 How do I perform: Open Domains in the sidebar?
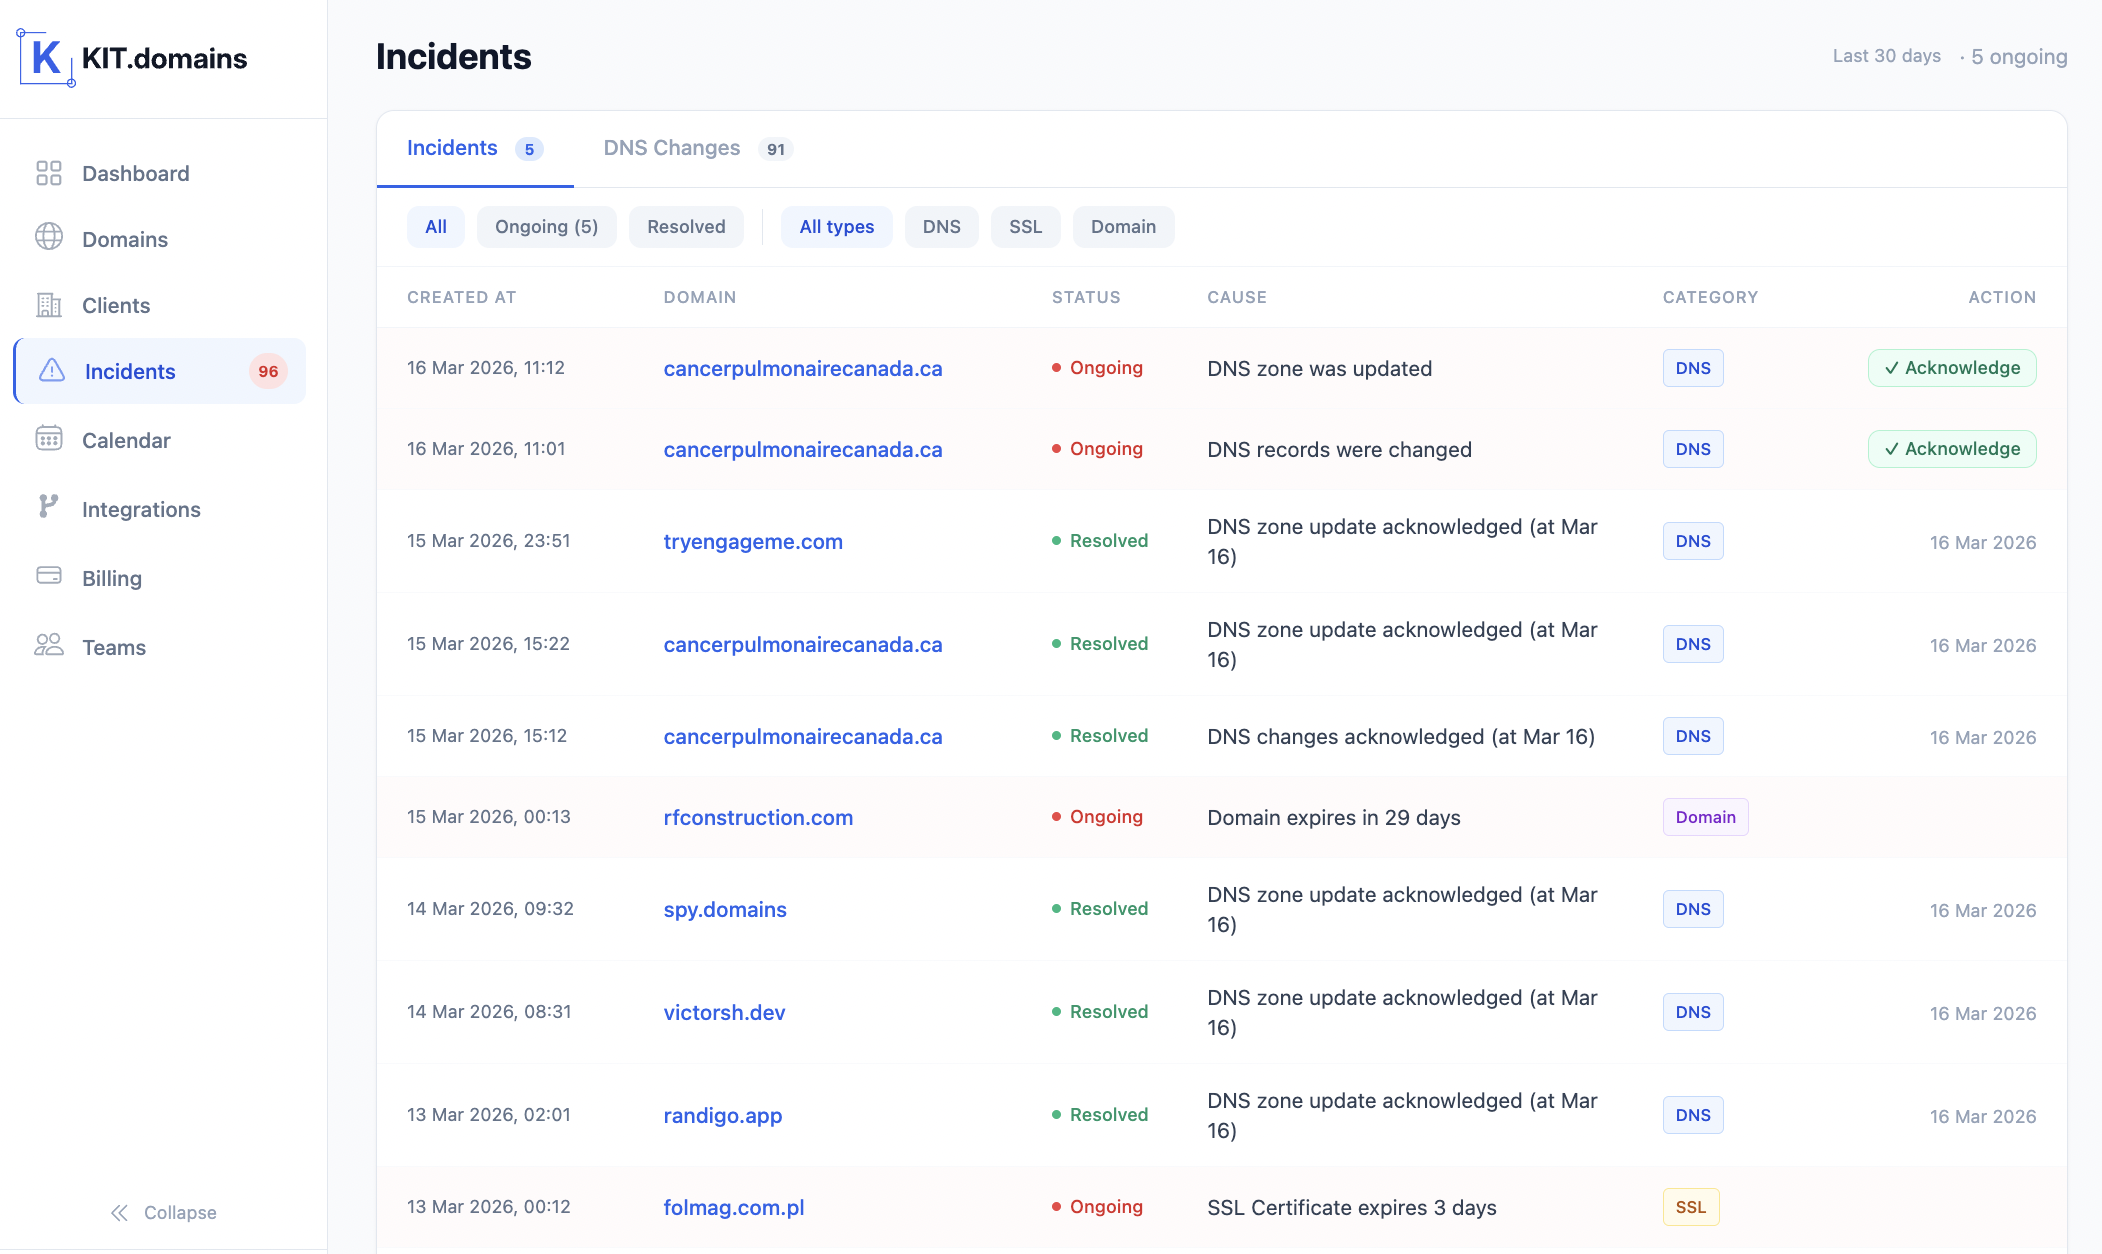160,239
